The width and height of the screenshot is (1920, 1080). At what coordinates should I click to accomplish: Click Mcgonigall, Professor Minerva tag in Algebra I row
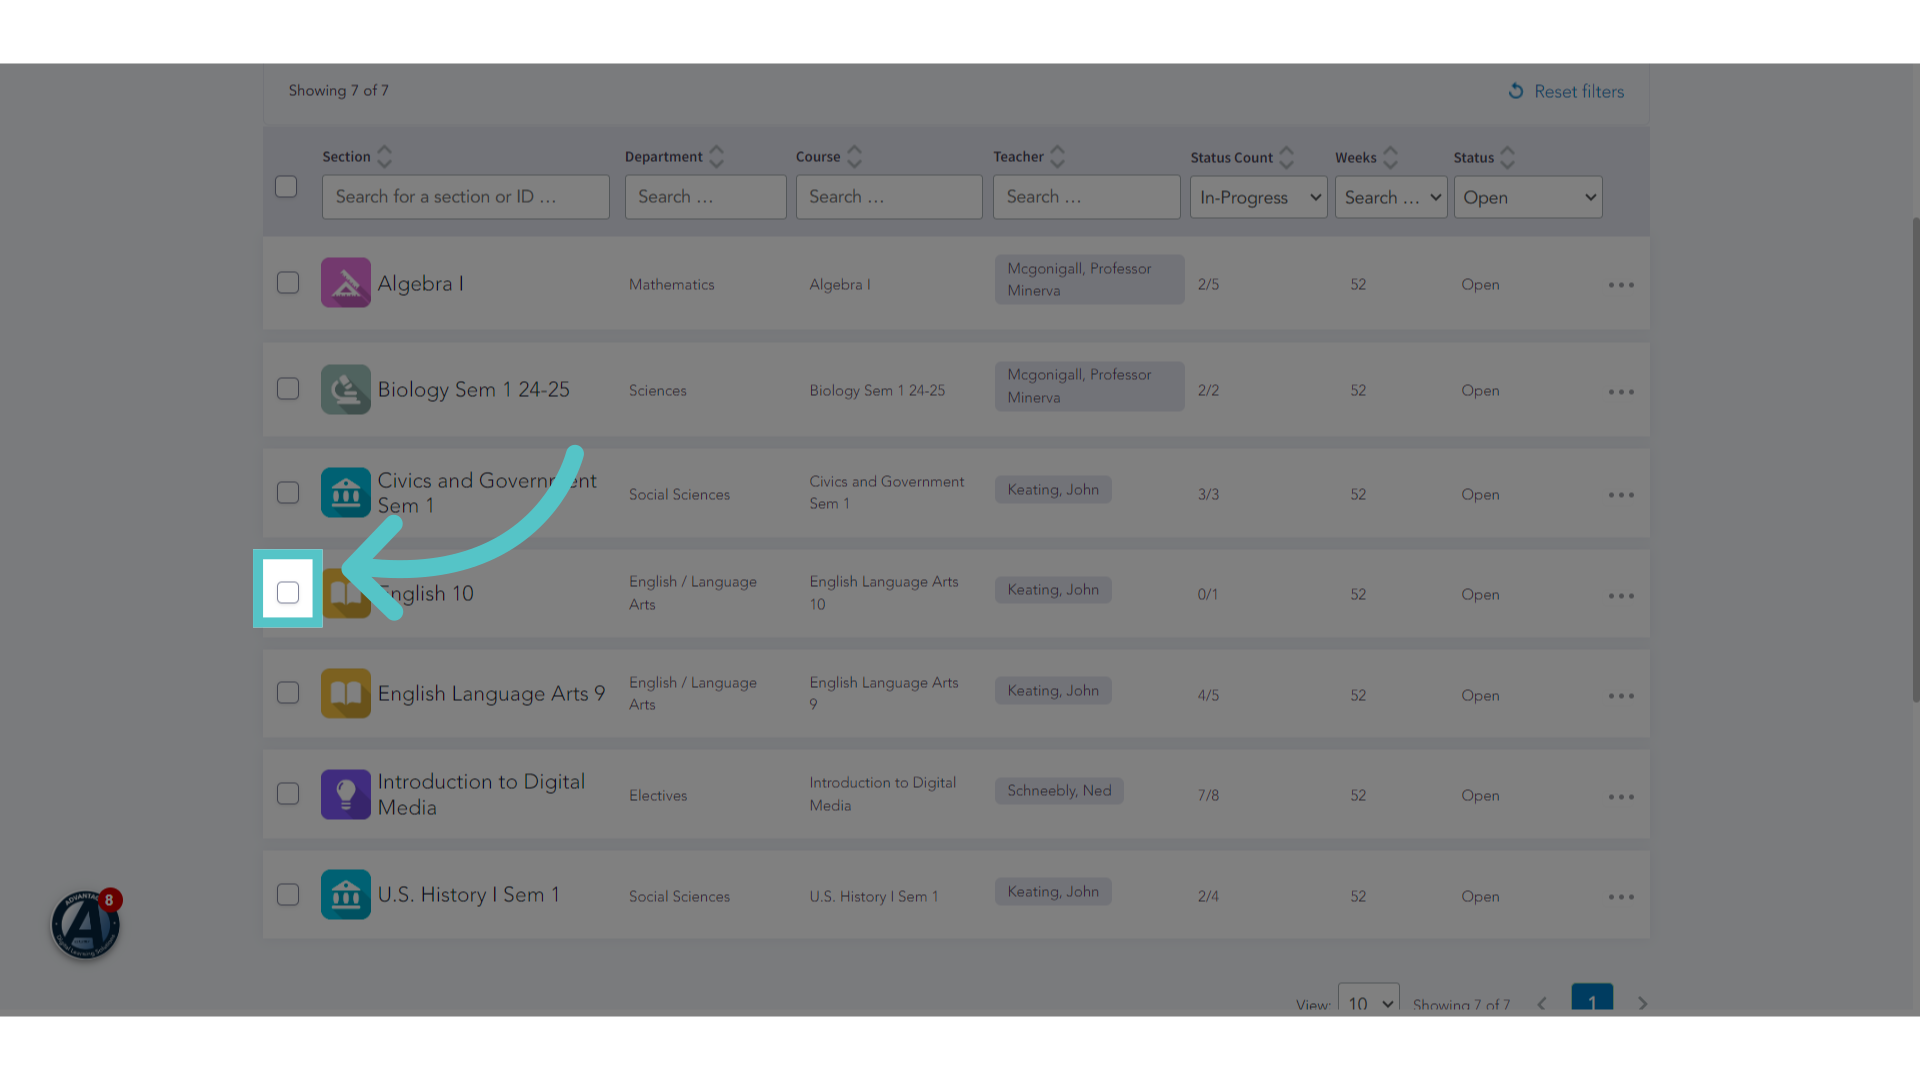(1089, 280)
